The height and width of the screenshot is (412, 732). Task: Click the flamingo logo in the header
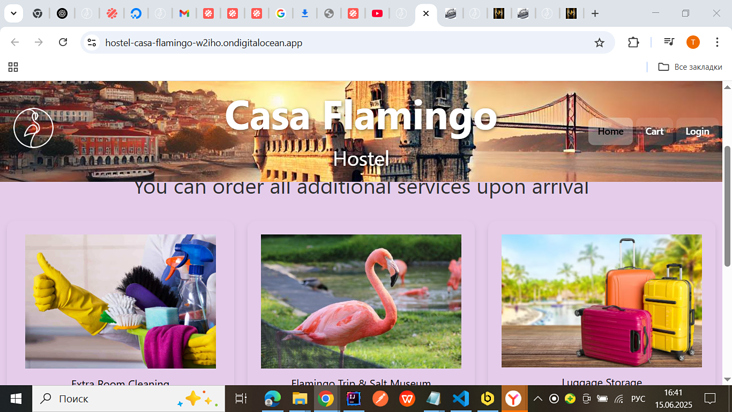pyautogui.click(x=33, y=128)
